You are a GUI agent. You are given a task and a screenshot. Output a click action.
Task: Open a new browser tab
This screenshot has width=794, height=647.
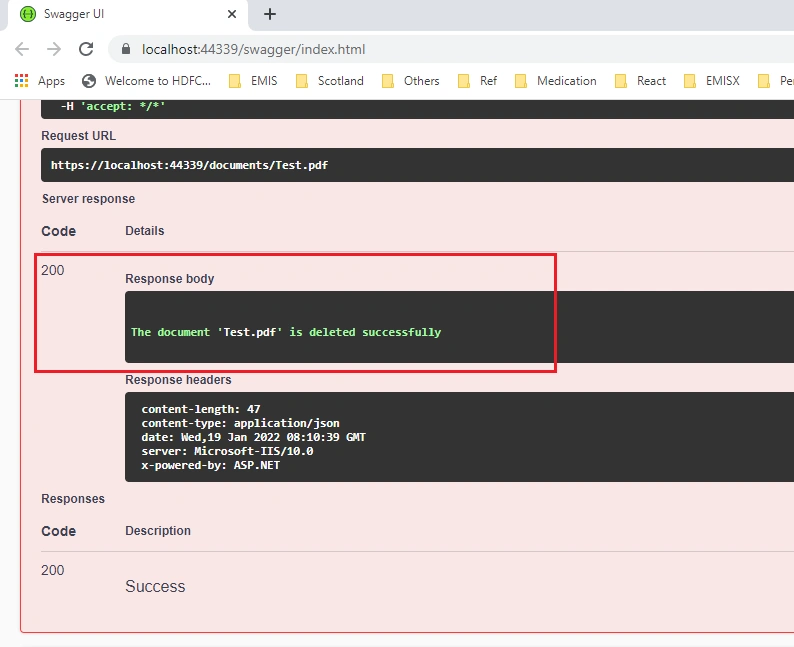[x=270, y=14]
